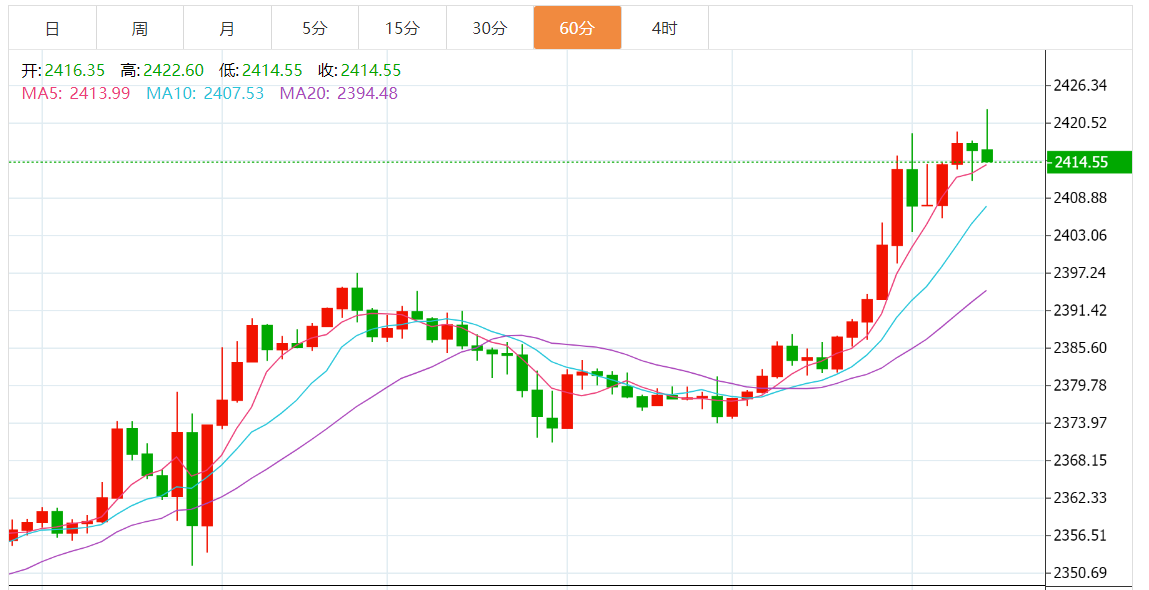1149x590 pixels.
Task: Click the 2385.60 price axis label
Action: point(1080,347)
